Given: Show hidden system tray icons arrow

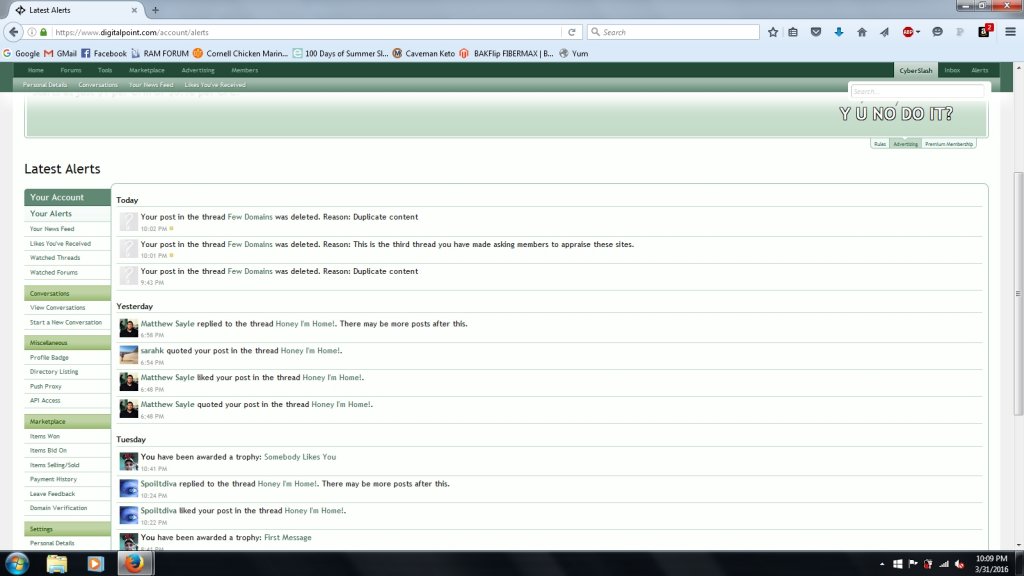Looking at the screenshot, I should (882, 564).
